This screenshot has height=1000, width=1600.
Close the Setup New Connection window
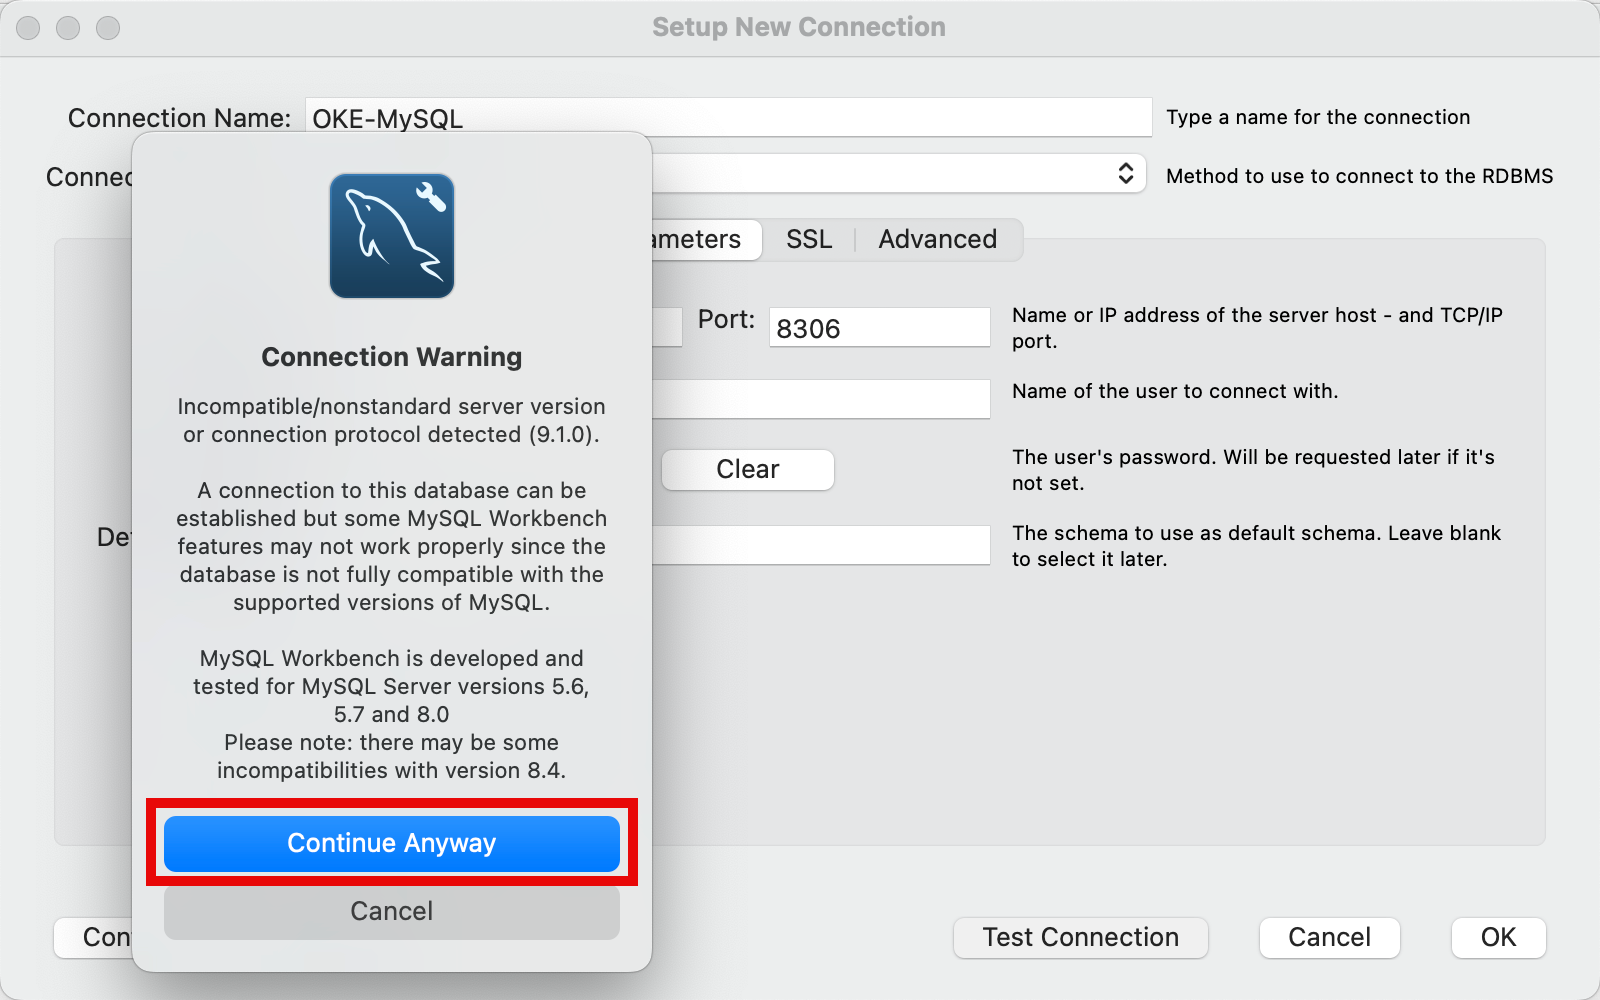(28, 28)
